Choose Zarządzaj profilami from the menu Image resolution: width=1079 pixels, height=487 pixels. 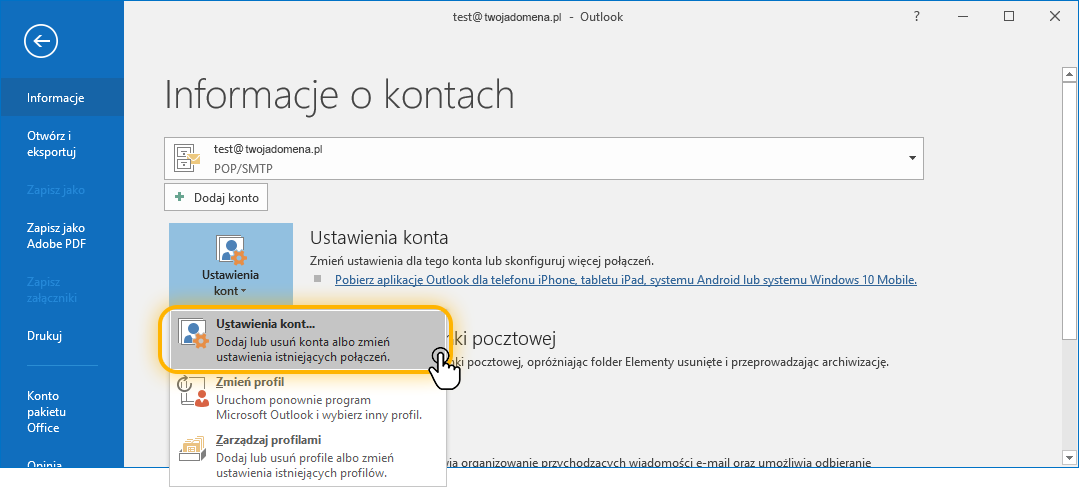308,456
